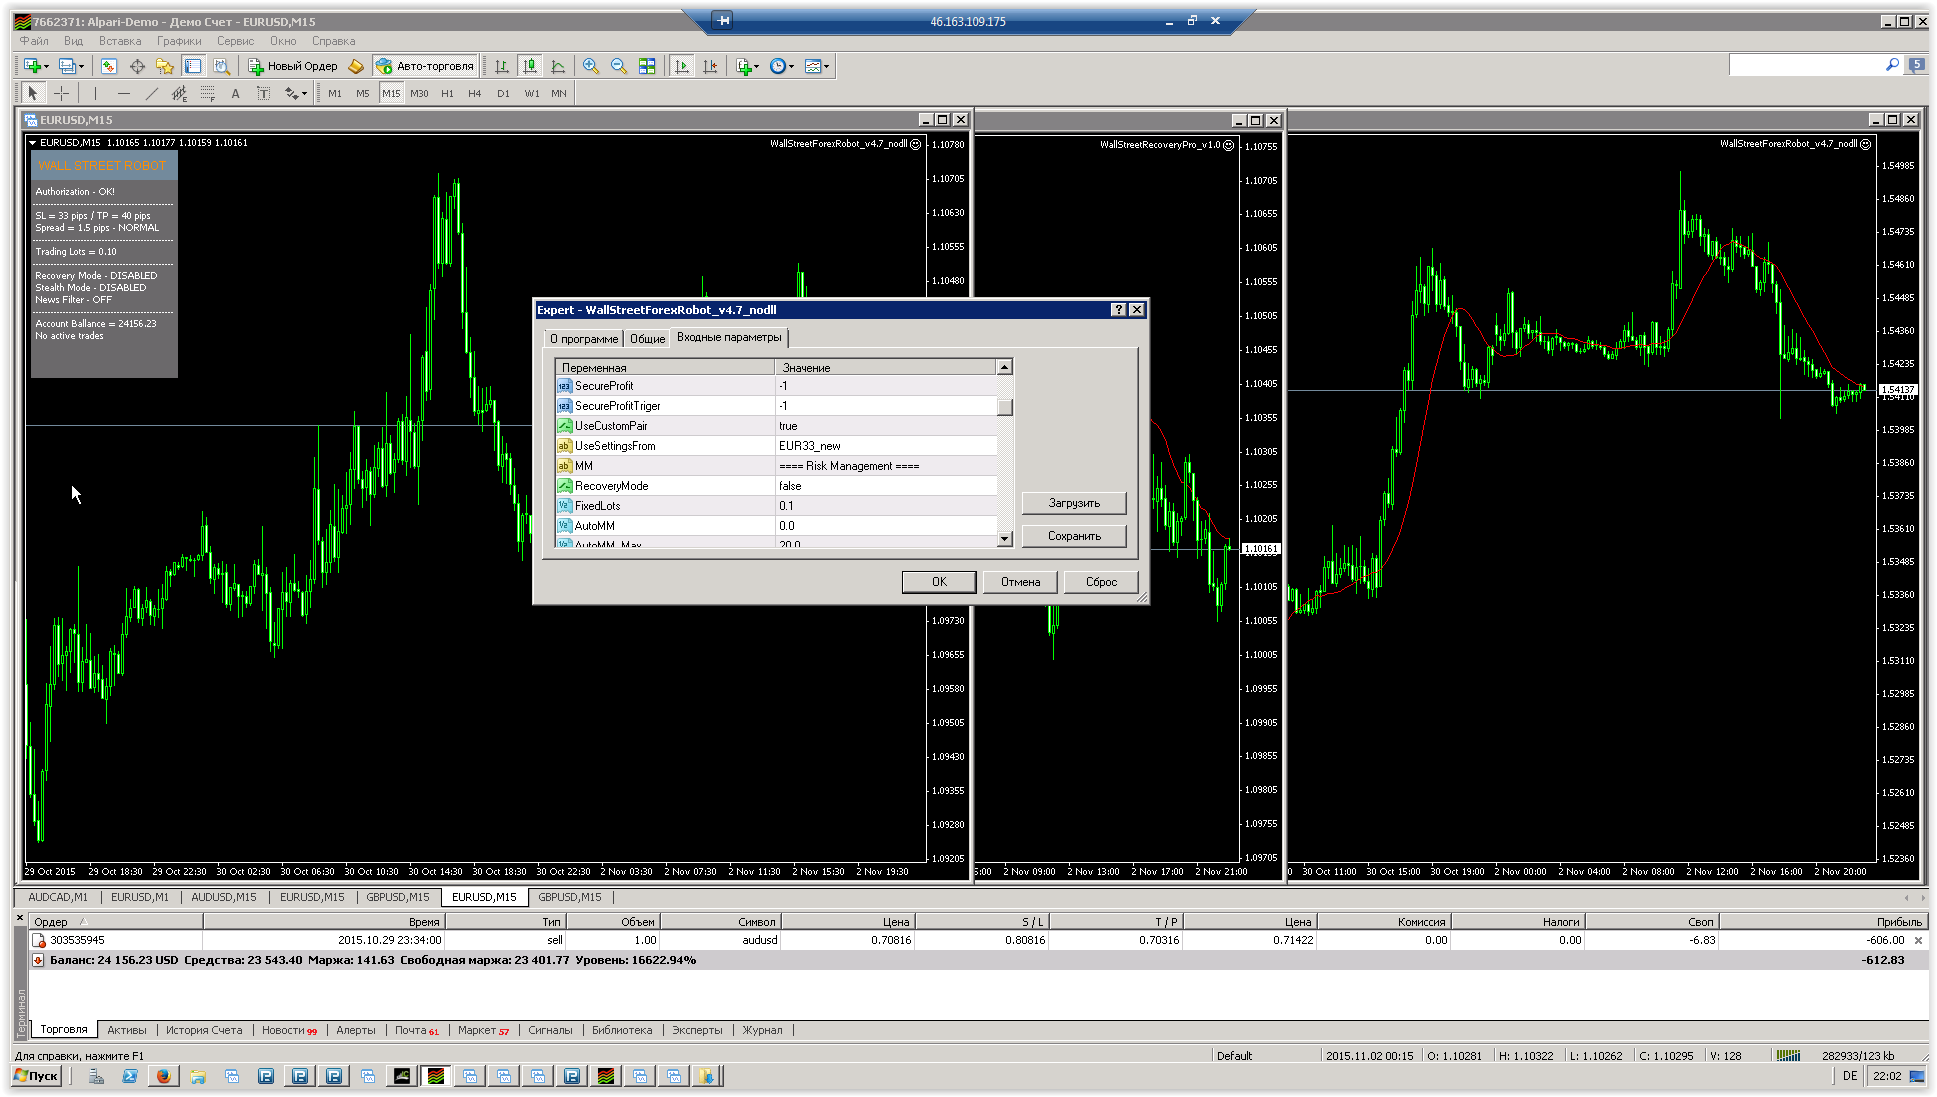Open the periods clock dropdown
The height and width of the screenshot is (1097, 1937).
782,66
